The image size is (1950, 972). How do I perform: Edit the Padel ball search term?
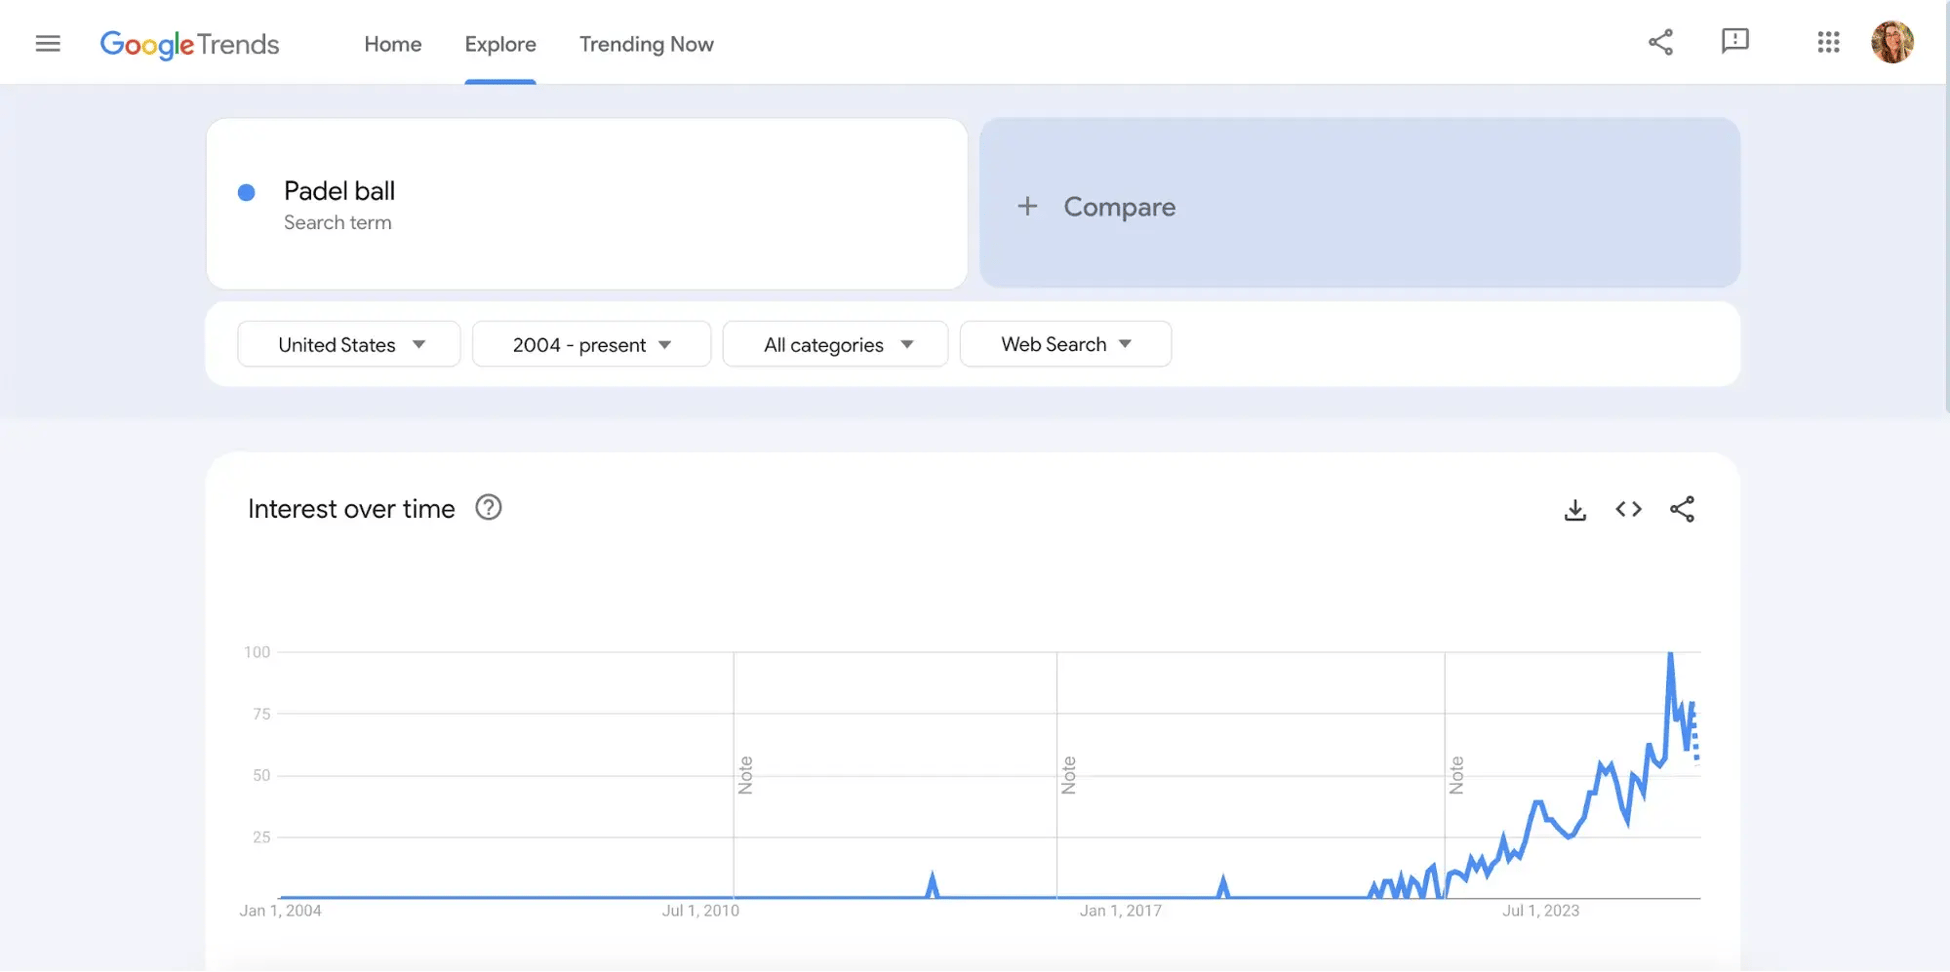(587, 204)
